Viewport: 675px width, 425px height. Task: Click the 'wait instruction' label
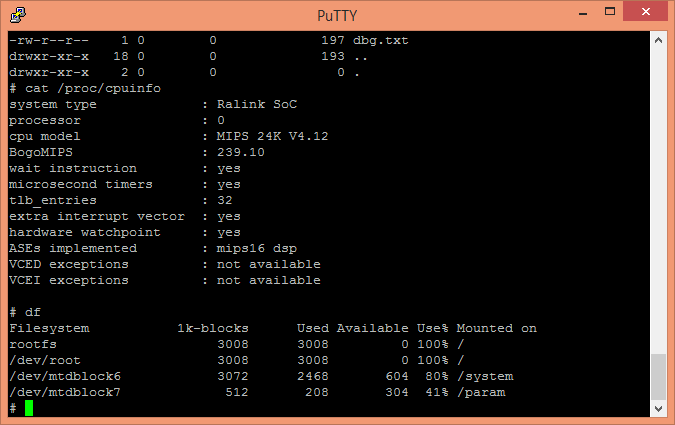pyautogui.click(x=73, y=168)
